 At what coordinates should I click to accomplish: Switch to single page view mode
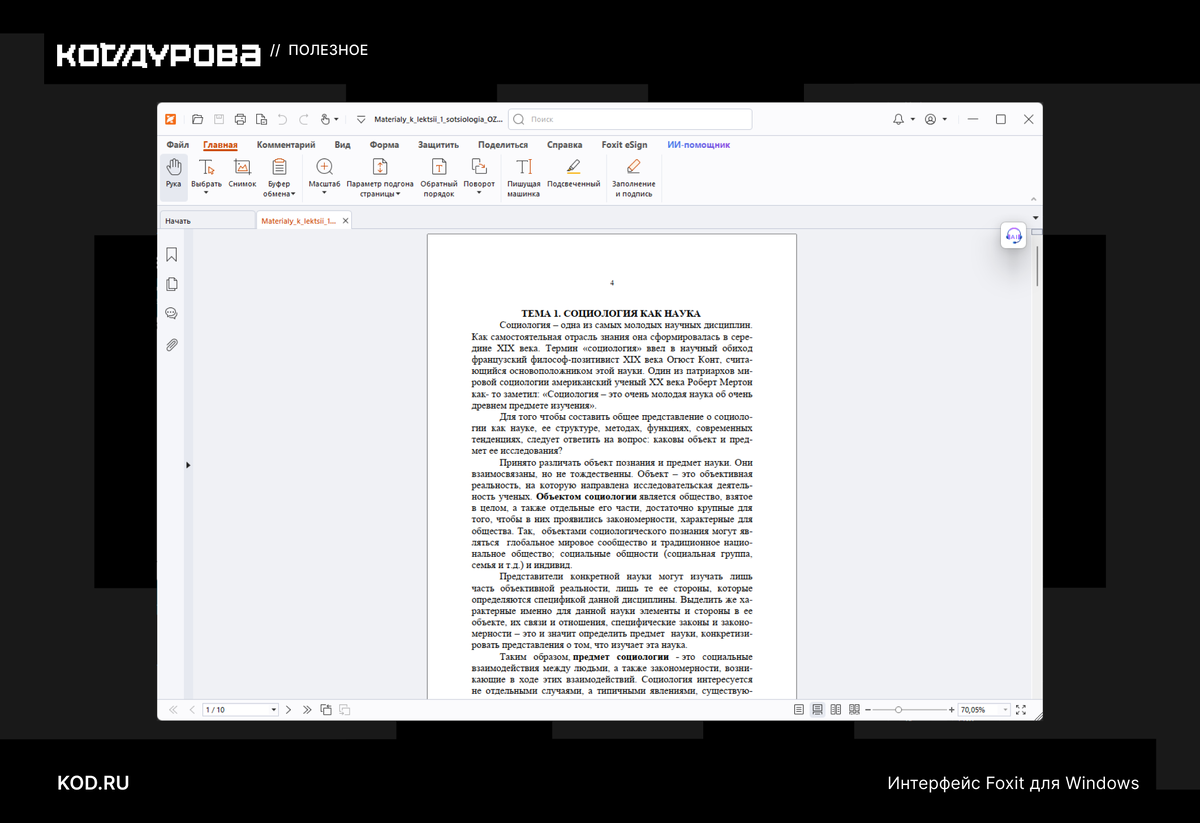coord(798,709)
